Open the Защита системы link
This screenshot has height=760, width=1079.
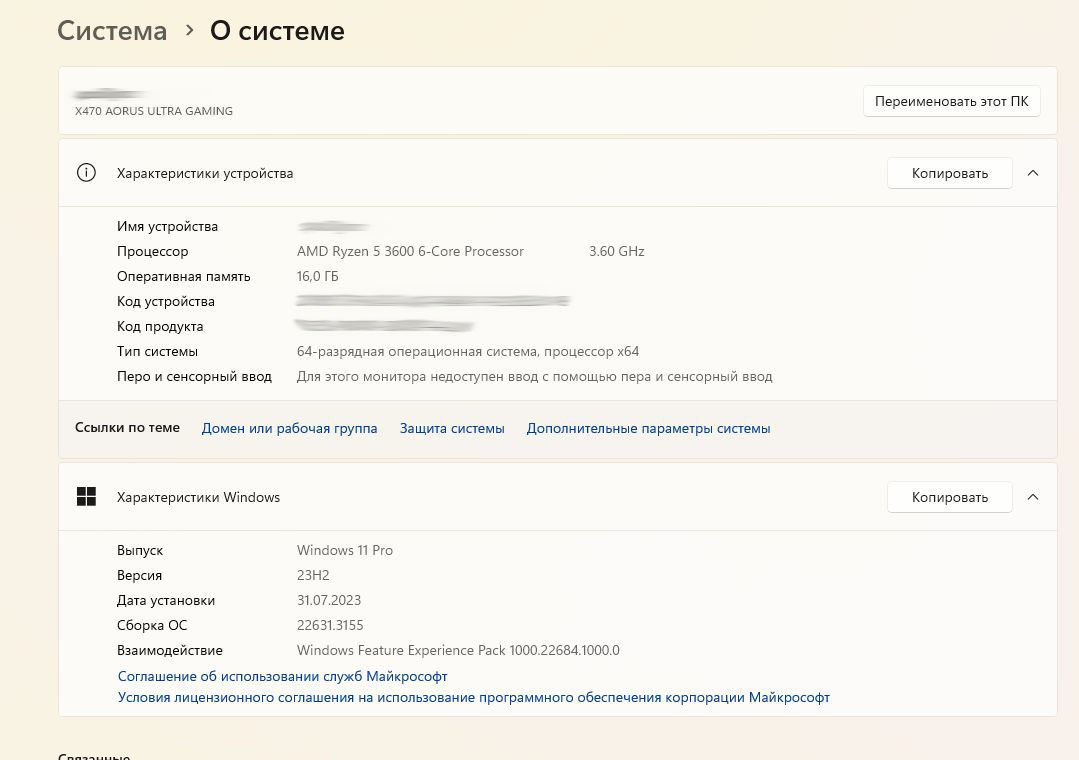[452, 428]
